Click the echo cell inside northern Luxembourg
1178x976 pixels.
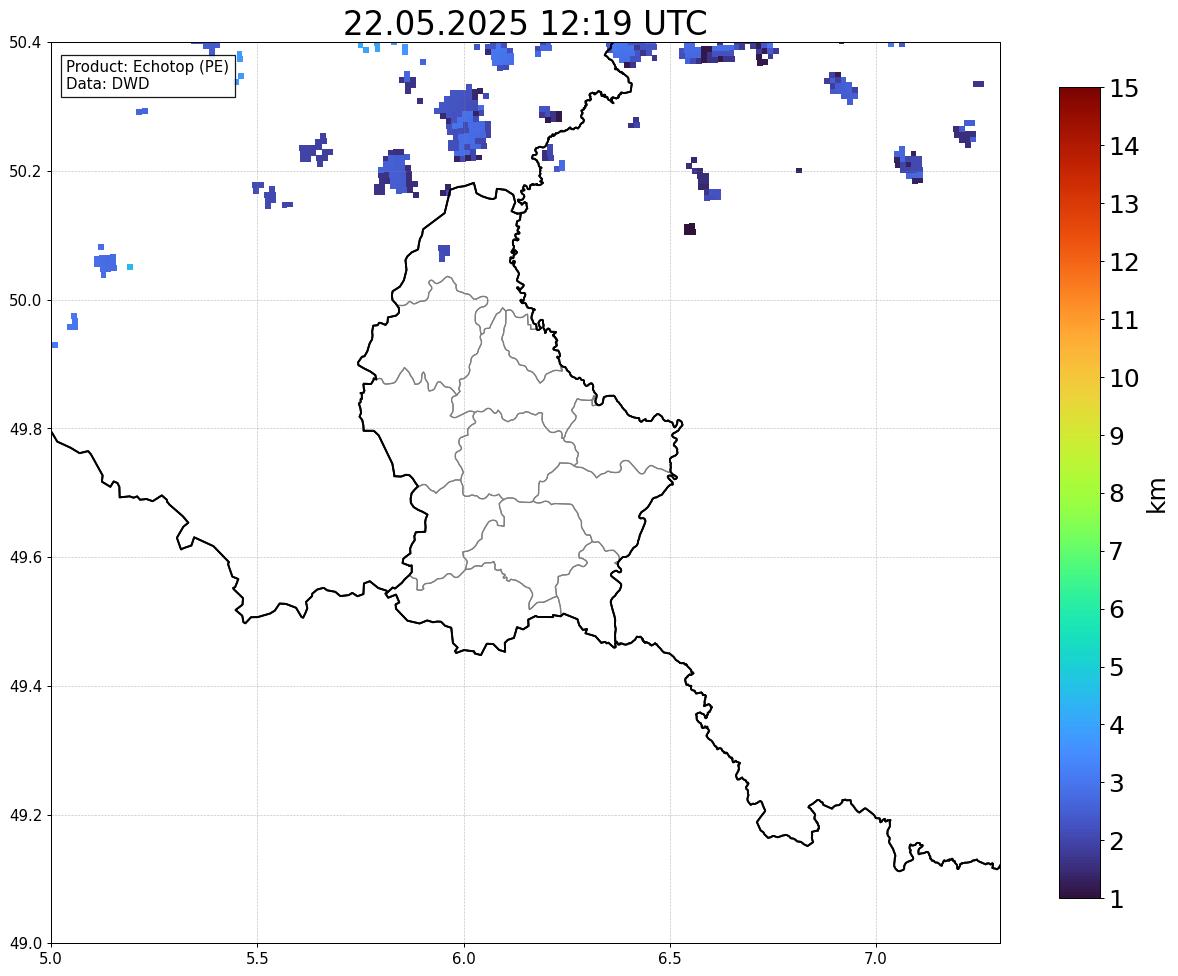point(443,252)
